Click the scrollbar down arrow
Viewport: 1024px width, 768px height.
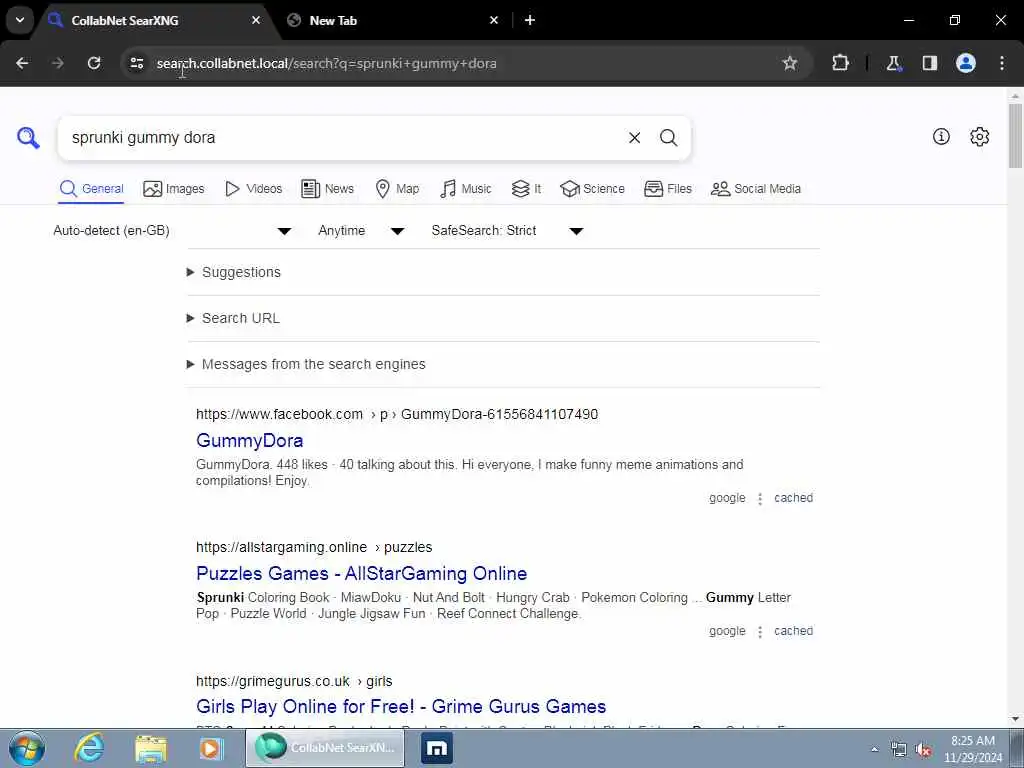tap(1015, 720)
